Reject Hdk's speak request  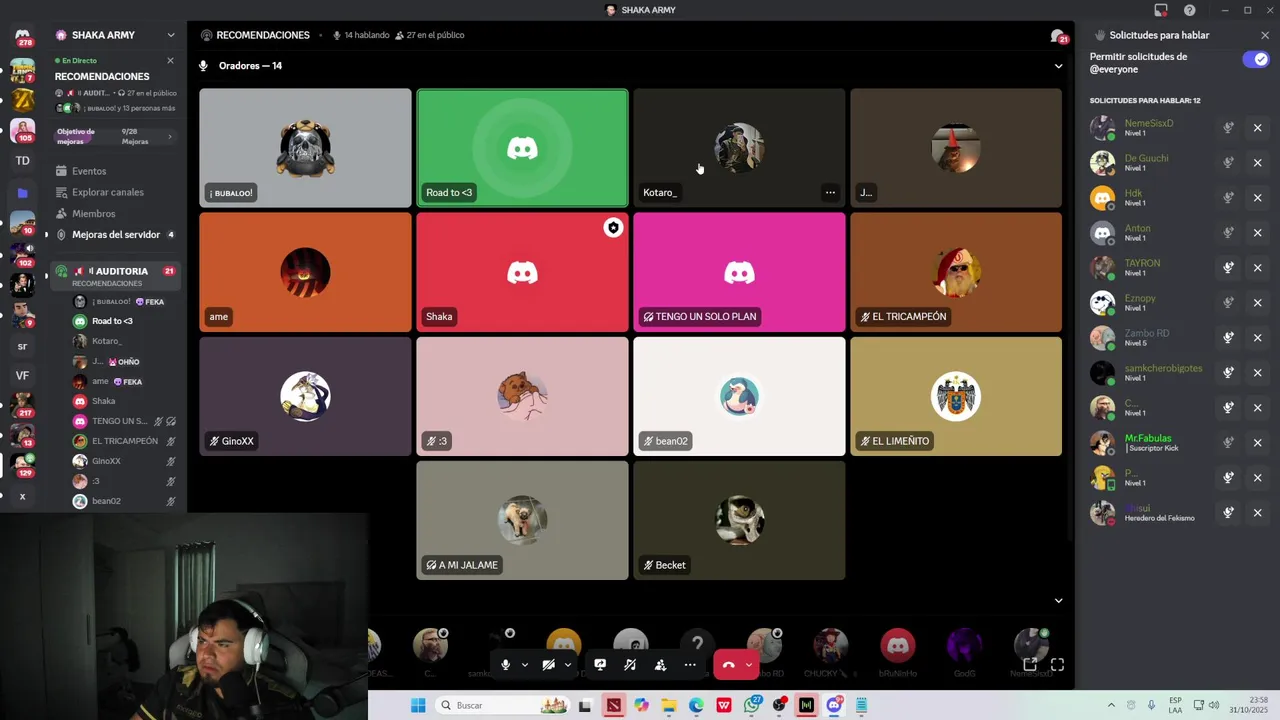click(x=1258, y=198)
